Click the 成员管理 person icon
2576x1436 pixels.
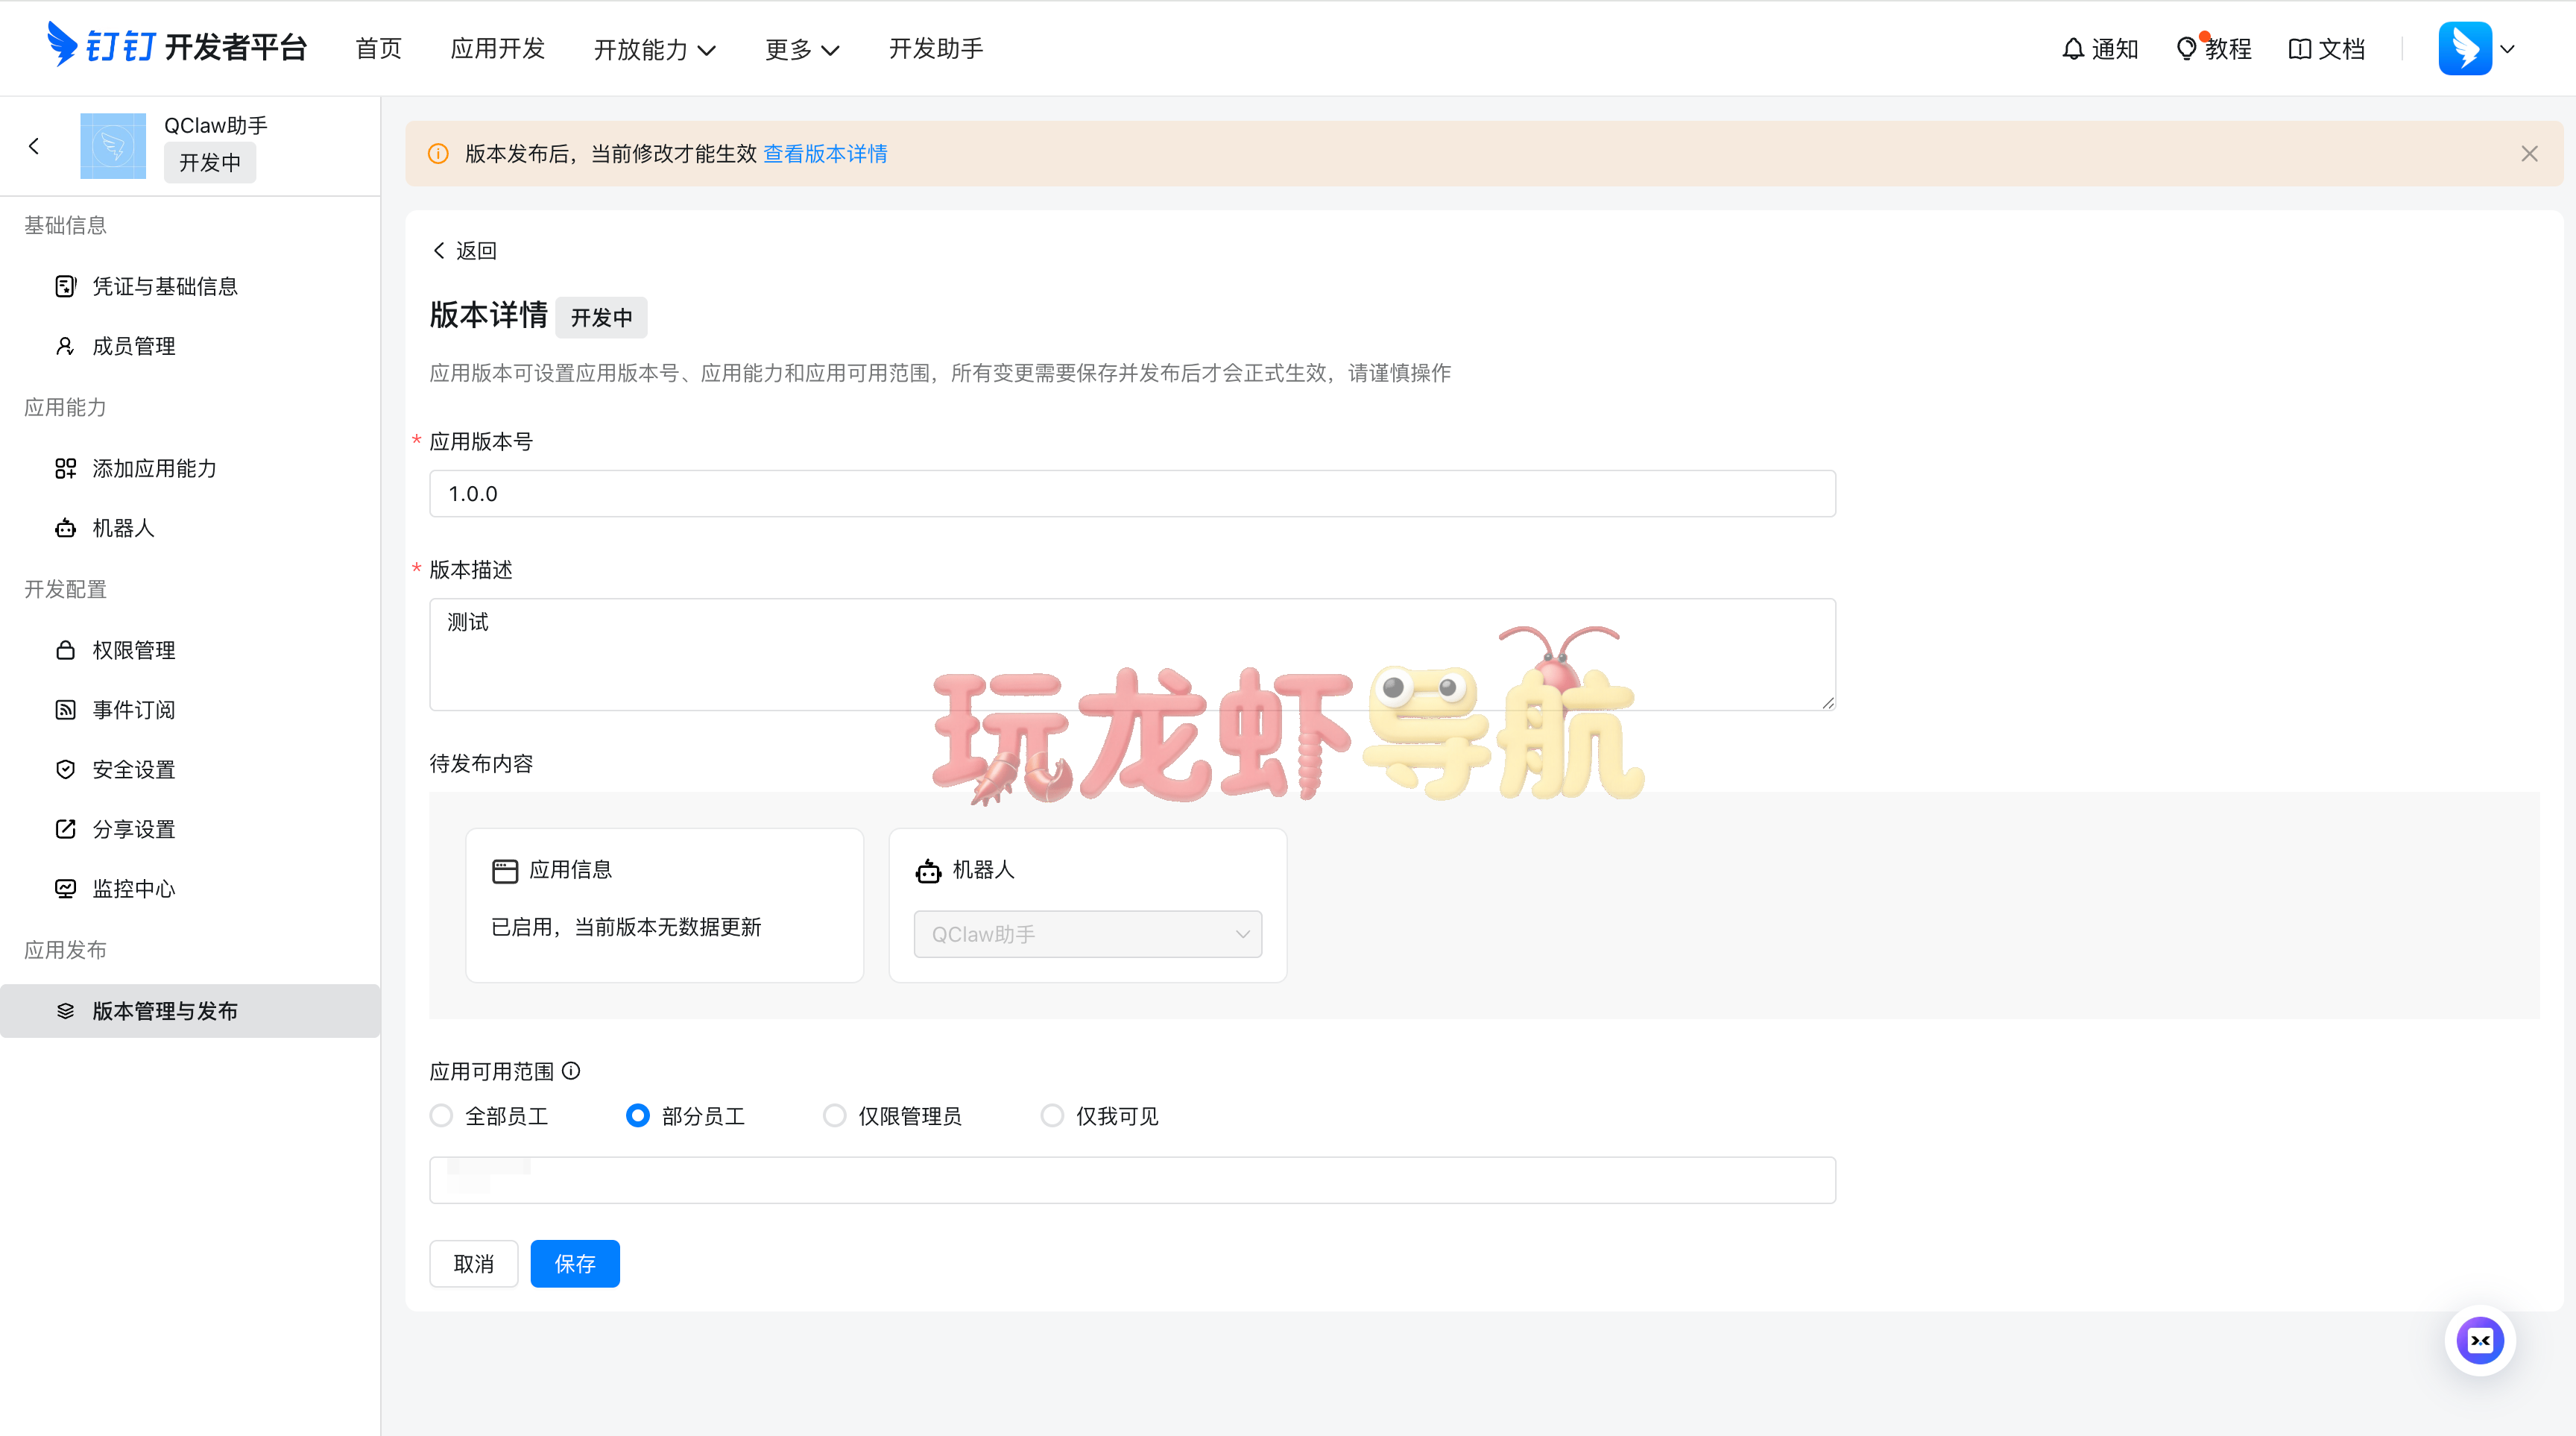point(65,346)
